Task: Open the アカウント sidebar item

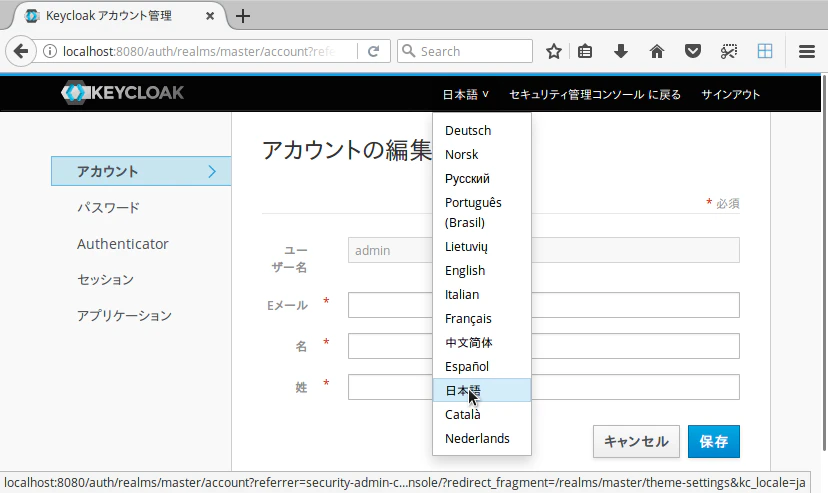Action: pyautogui.click(x=141, y=171)
